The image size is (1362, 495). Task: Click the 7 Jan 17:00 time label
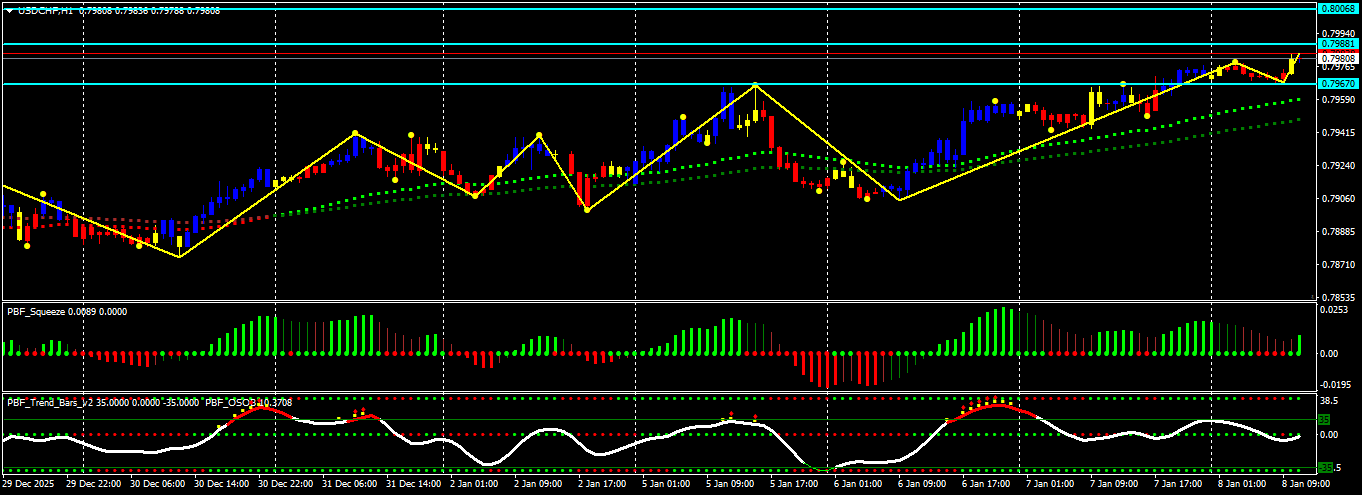tap(1180, 484)
